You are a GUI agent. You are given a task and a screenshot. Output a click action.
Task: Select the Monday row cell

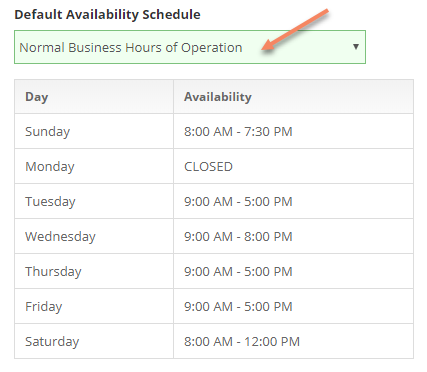94,166
